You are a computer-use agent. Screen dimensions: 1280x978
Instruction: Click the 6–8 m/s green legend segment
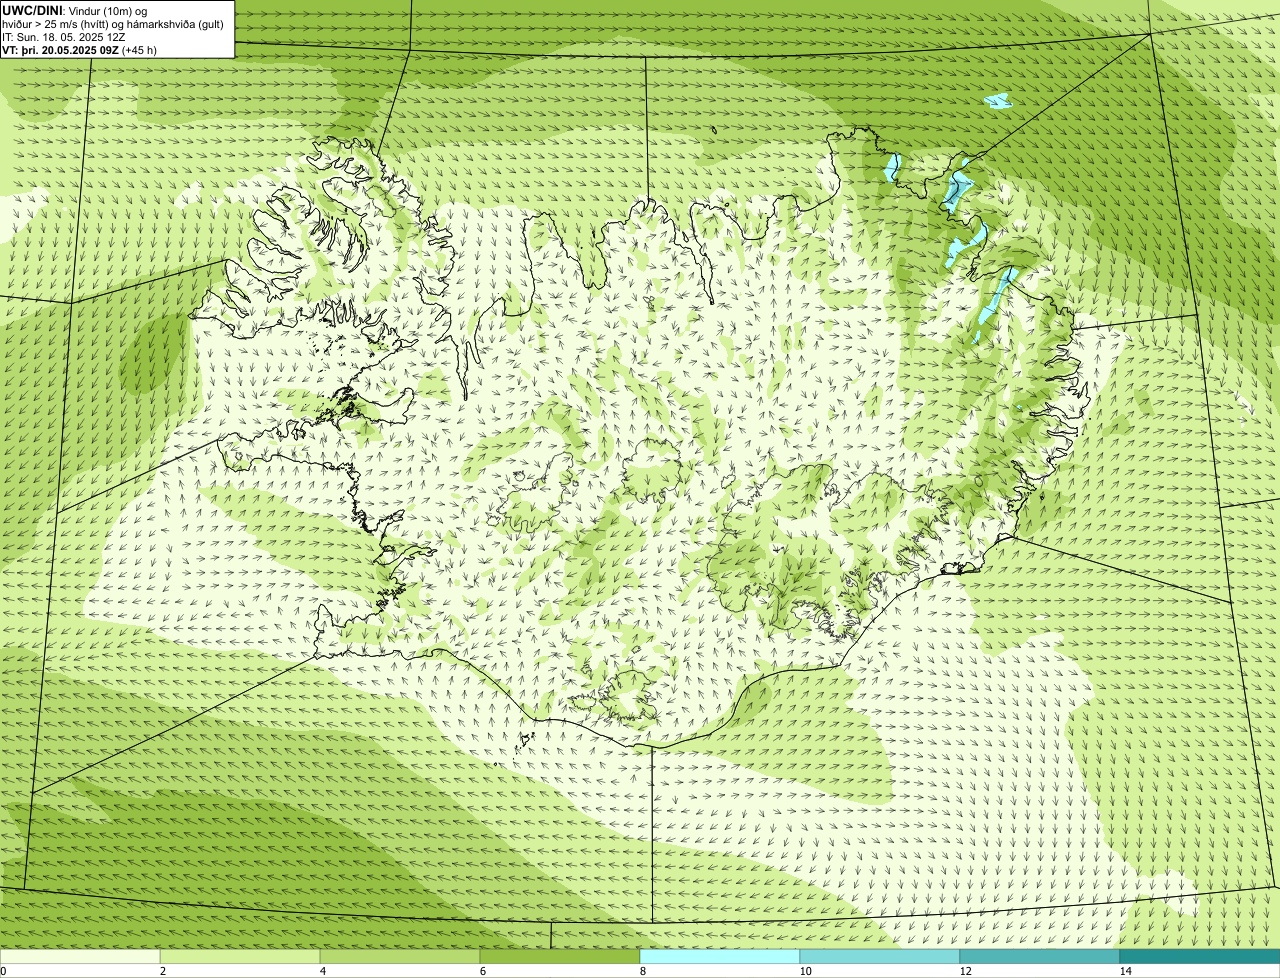click(x=560, y=956)
